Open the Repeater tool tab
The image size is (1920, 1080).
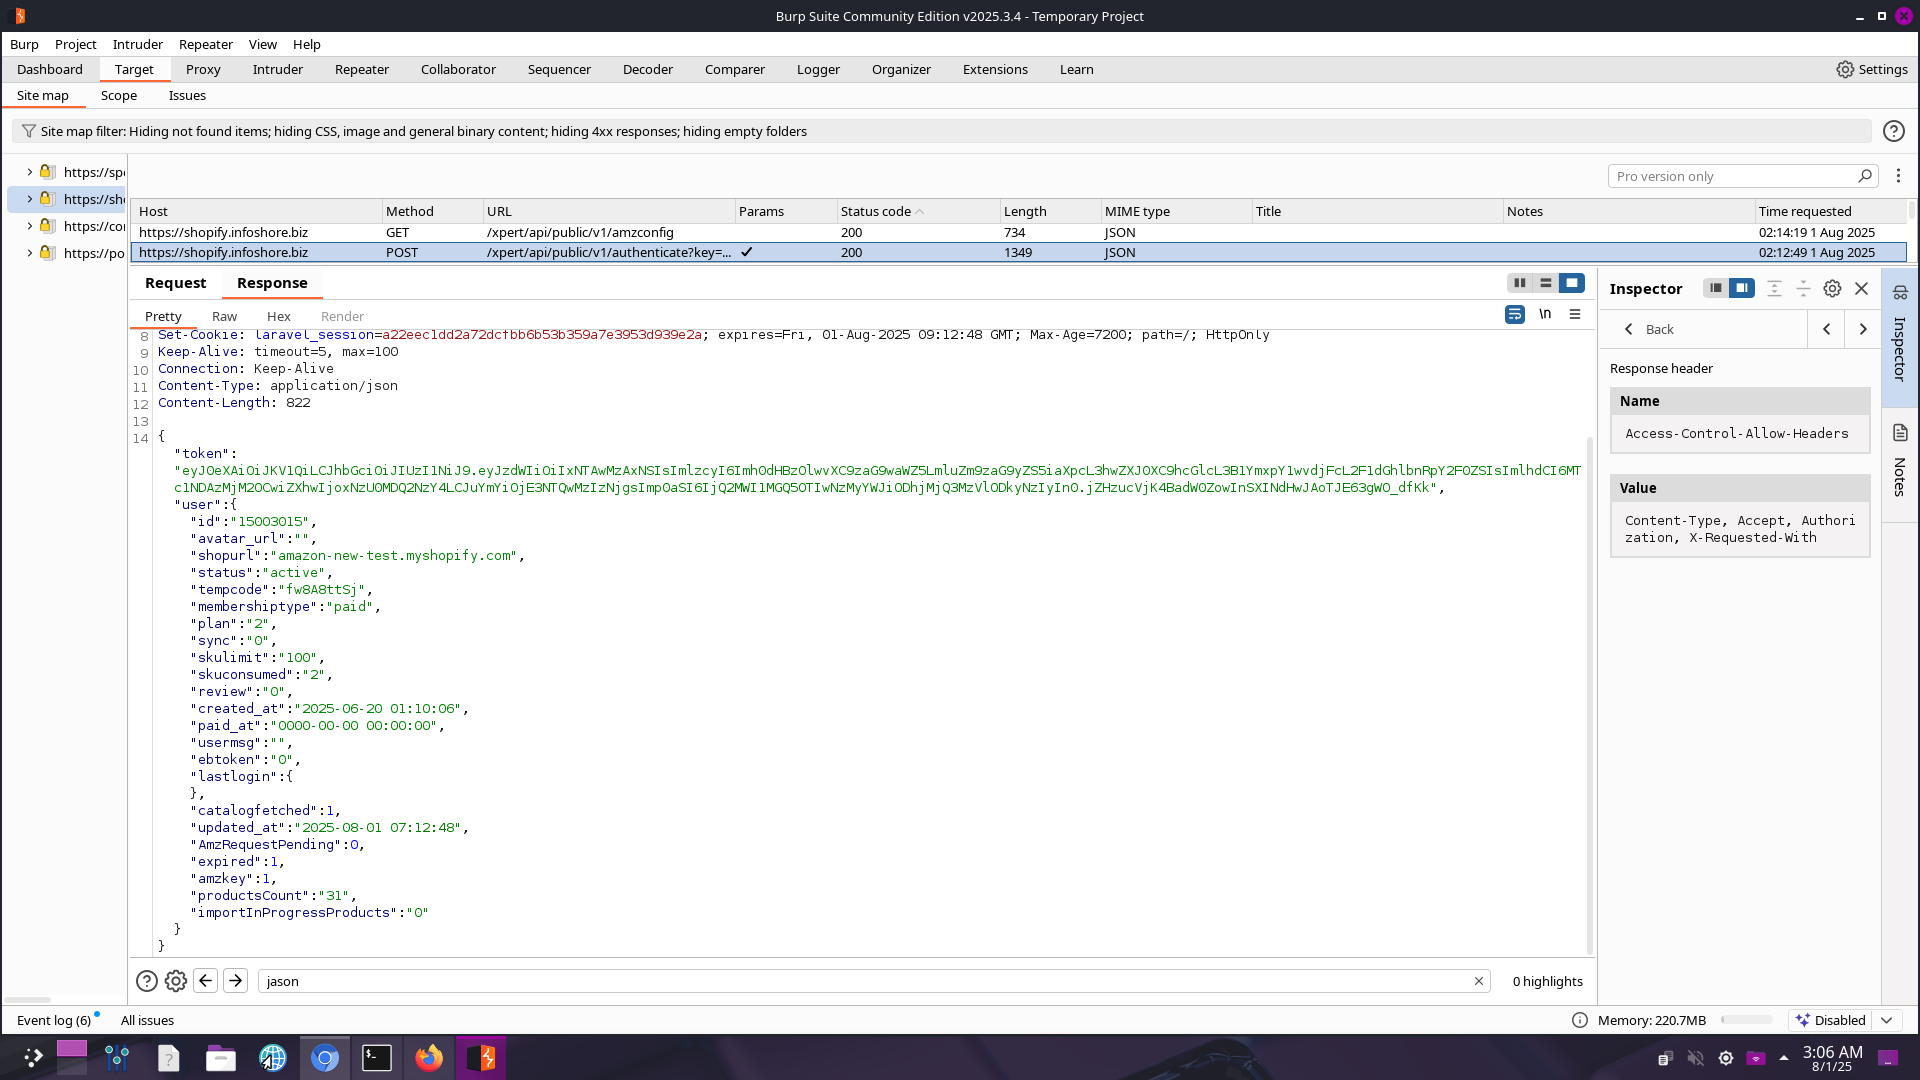pyautogui.click(x=362, y=69)
